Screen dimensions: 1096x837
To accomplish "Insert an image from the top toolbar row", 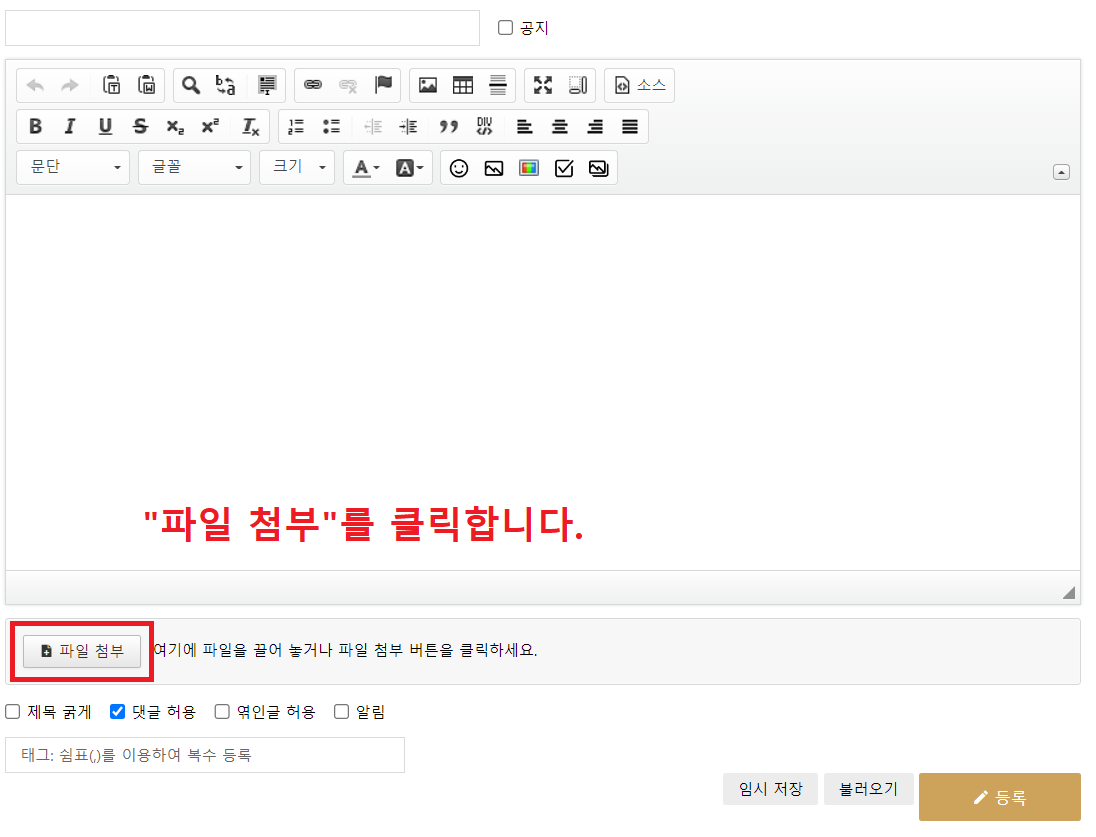I will click(x=428, y=85).
